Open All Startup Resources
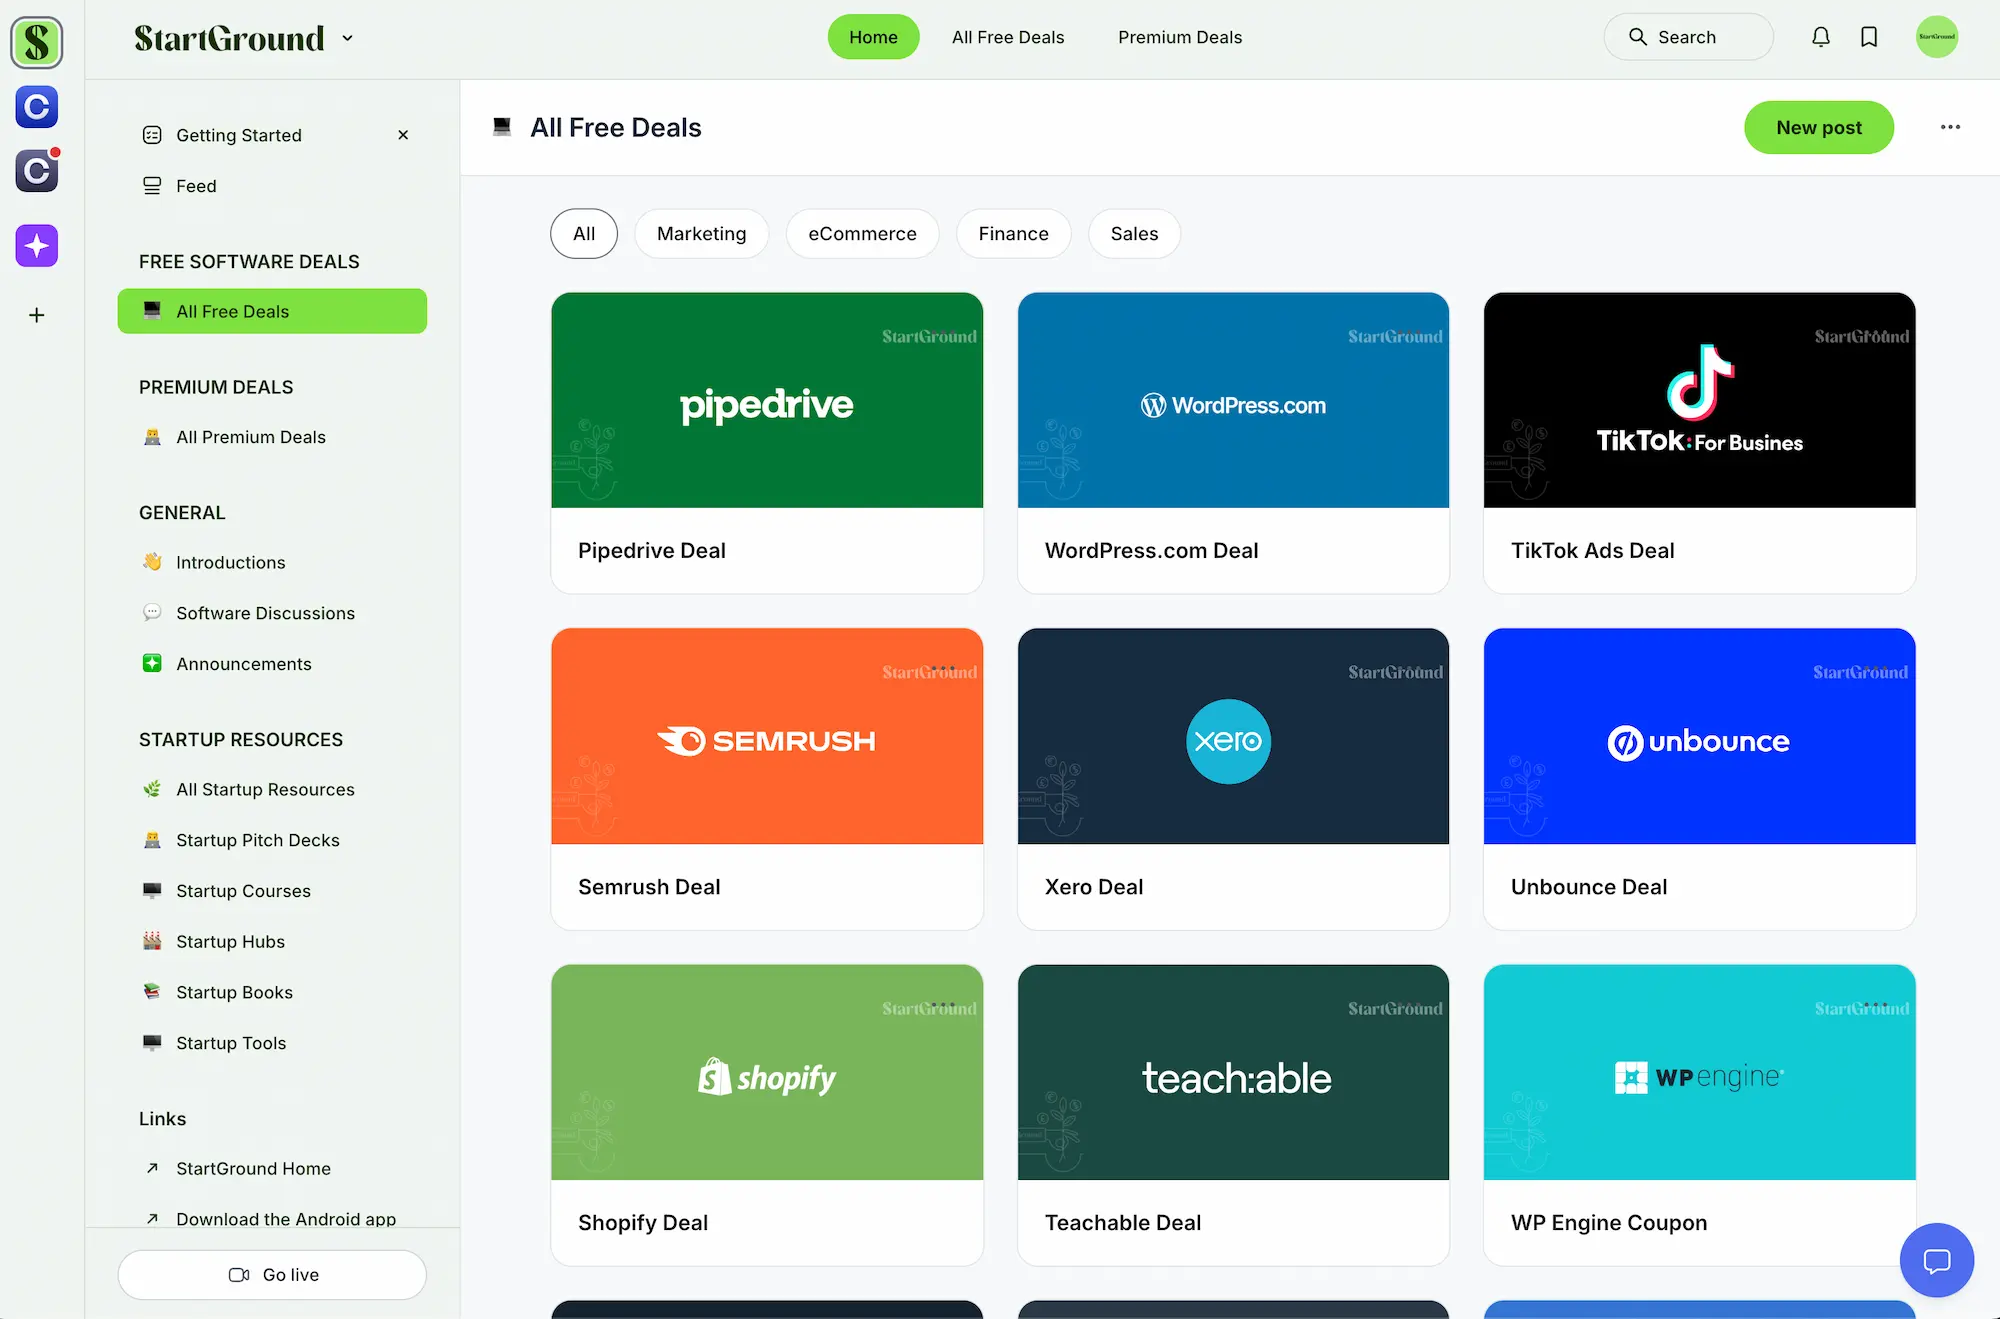This screenshot has width=2000, height=1319. (x=272, y=789)
